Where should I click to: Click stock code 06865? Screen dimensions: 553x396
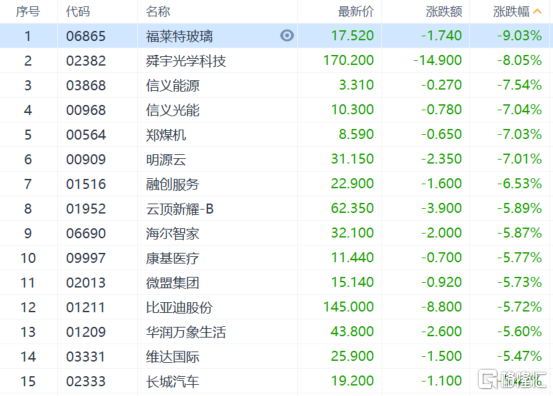coord(86,36)
